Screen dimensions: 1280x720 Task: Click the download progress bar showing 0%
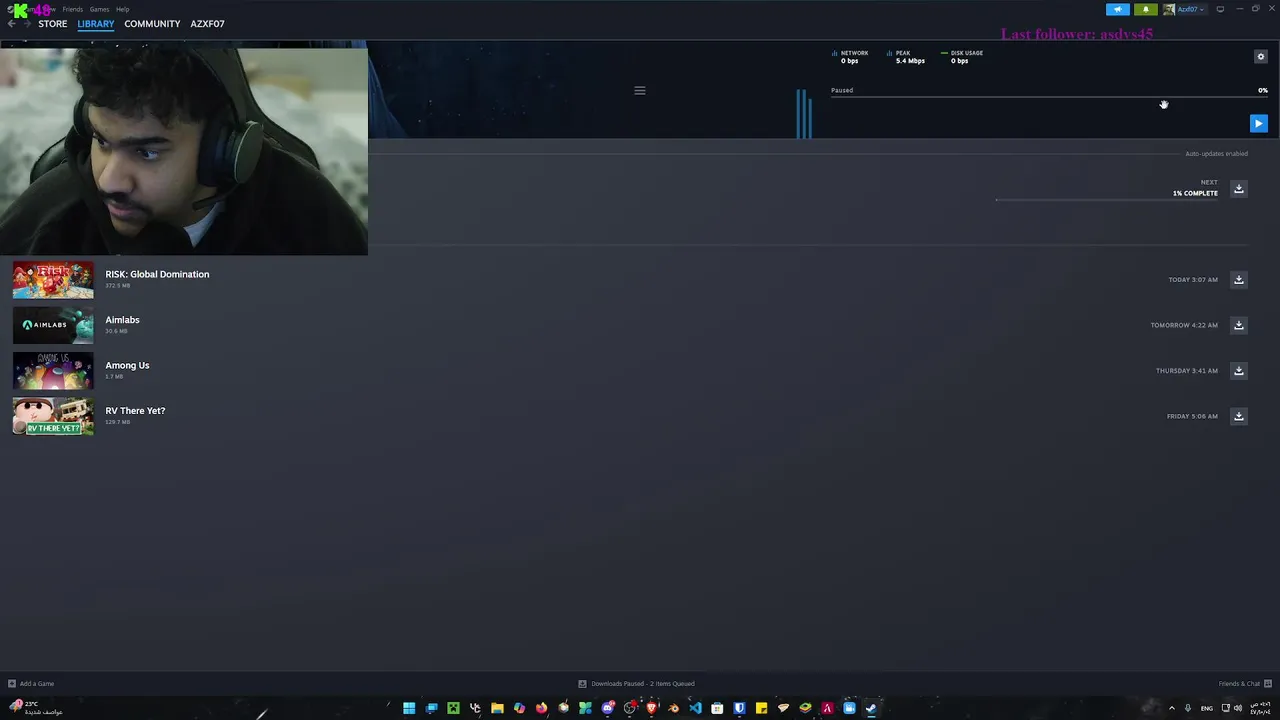click(x=1049, y=97)
